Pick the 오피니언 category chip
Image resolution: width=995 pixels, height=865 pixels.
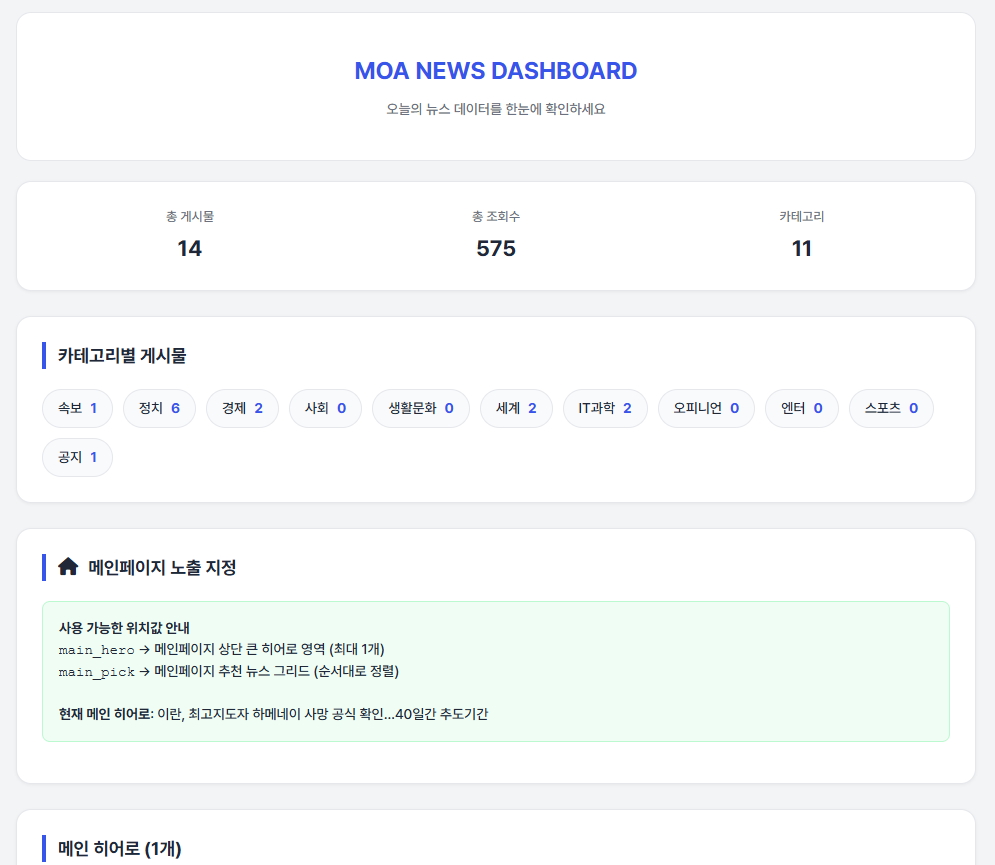point(706,408)
